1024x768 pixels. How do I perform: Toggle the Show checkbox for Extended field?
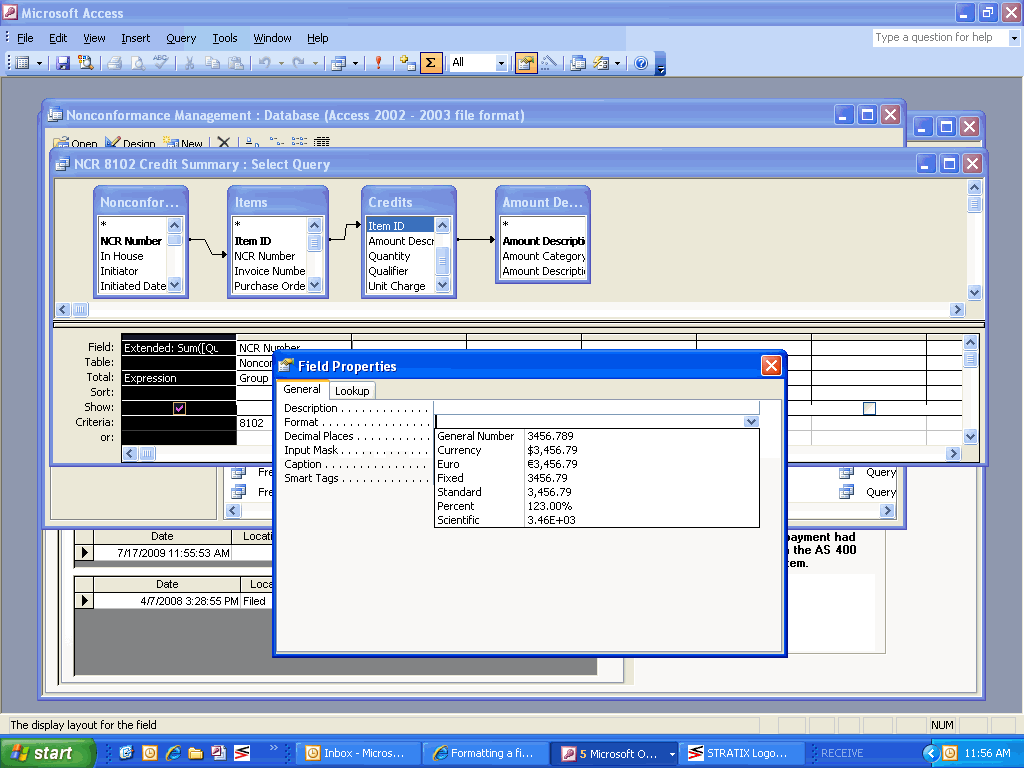point(179,408)
